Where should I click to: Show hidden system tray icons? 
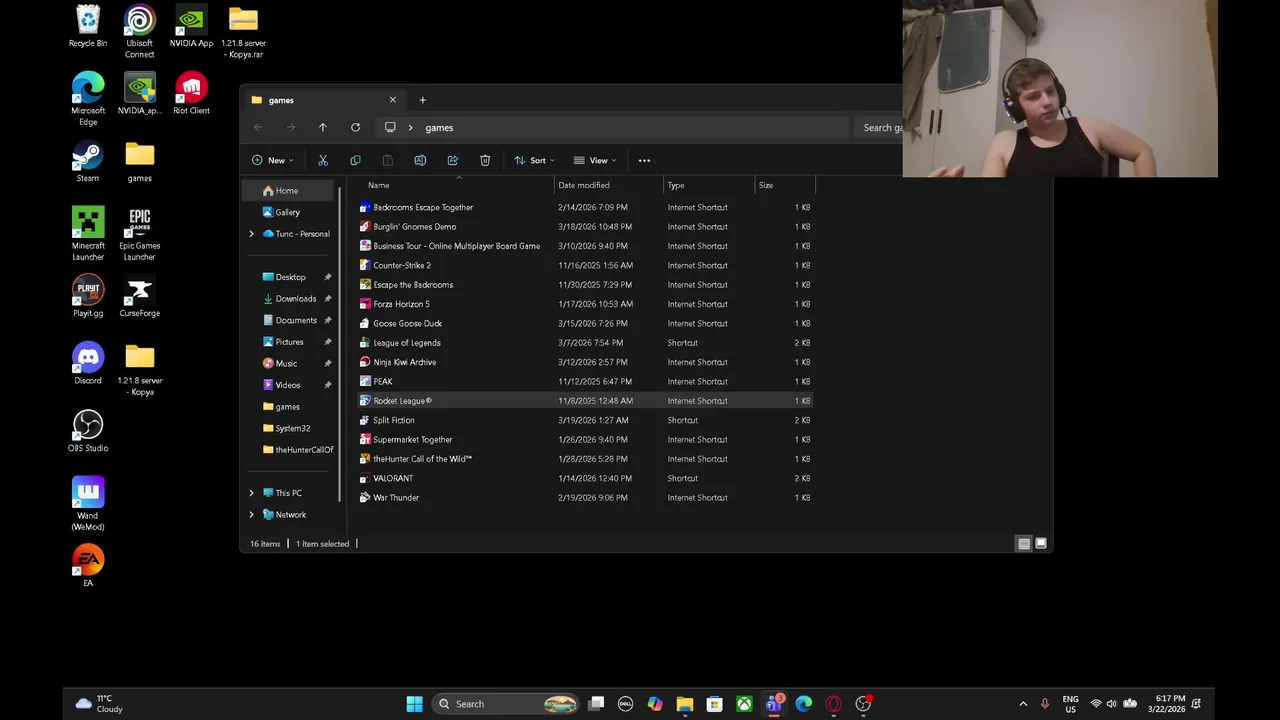[1022, 704]
